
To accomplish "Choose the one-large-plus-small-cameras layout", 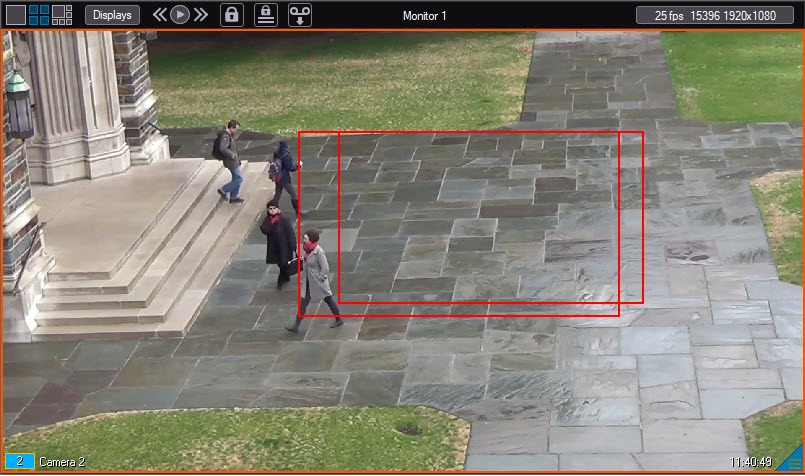I will (62, 15).
